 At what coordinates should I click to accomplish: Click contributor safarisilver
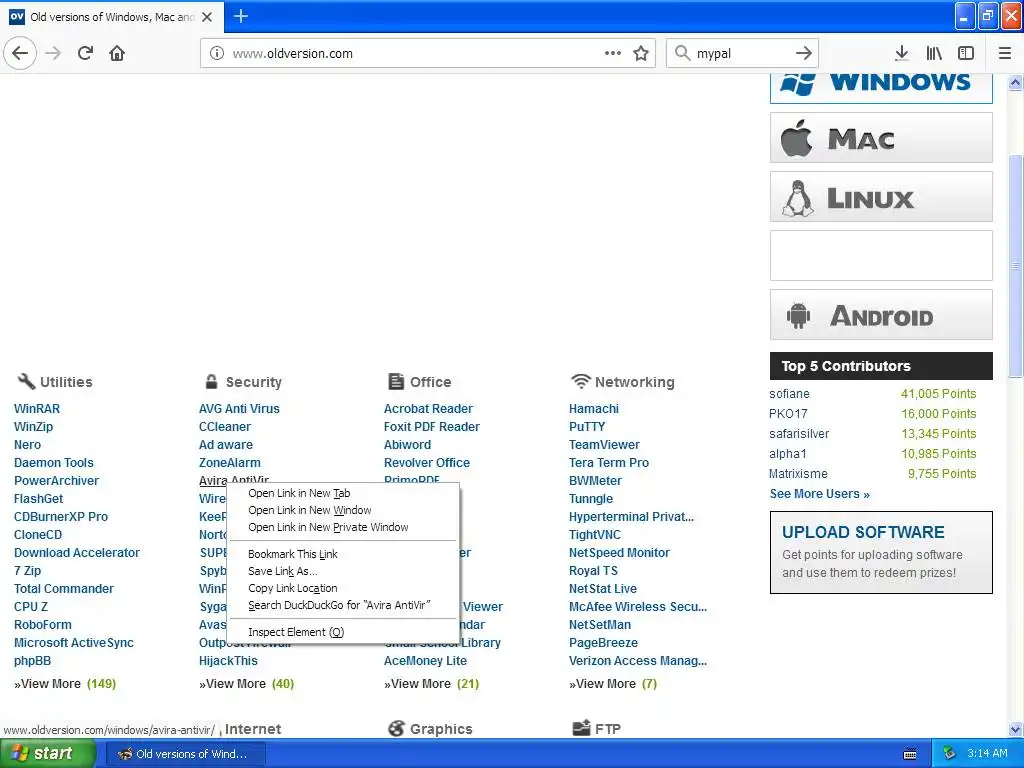point(799,434)
